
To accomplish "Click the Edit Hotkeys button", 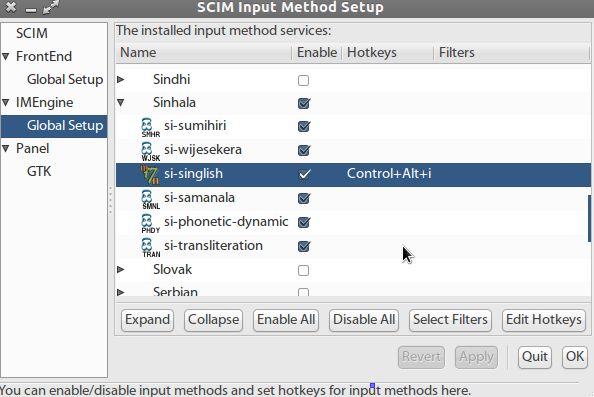I will pos(544,320).
